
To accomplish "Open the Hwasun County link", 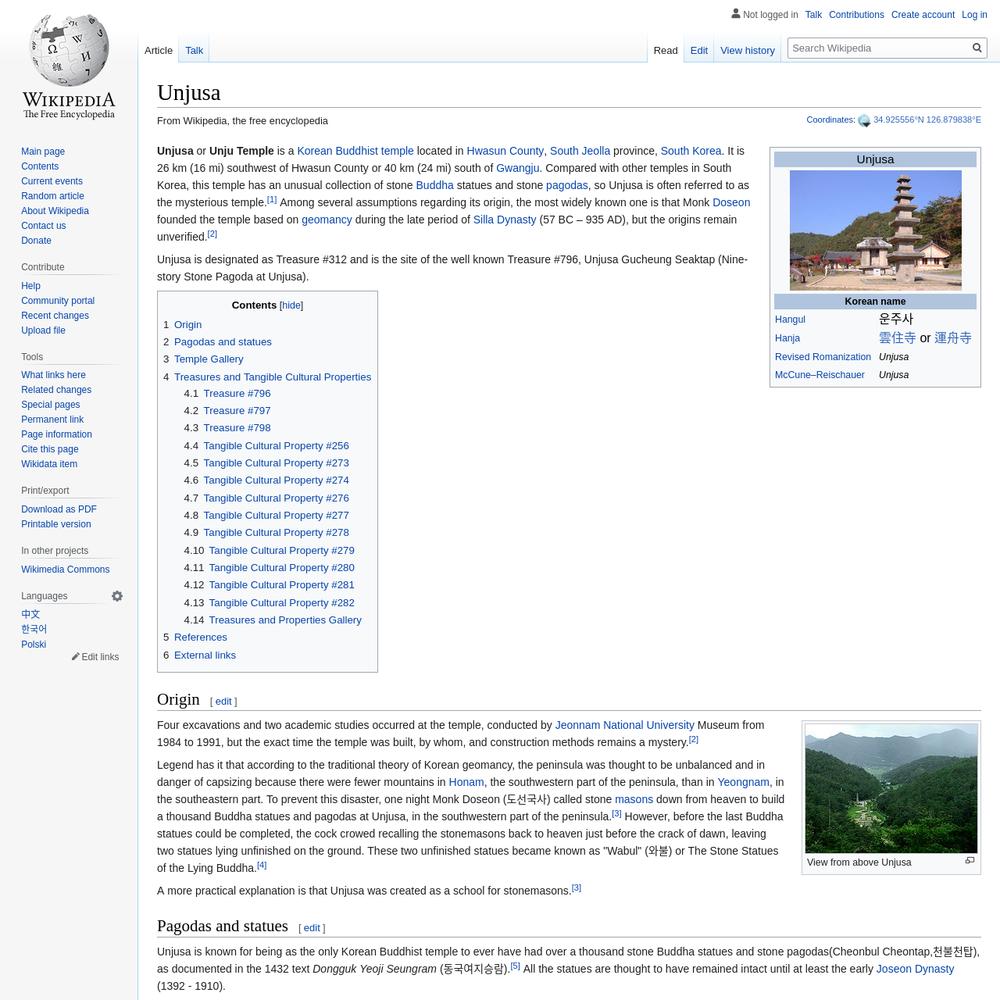I will 505,151.
